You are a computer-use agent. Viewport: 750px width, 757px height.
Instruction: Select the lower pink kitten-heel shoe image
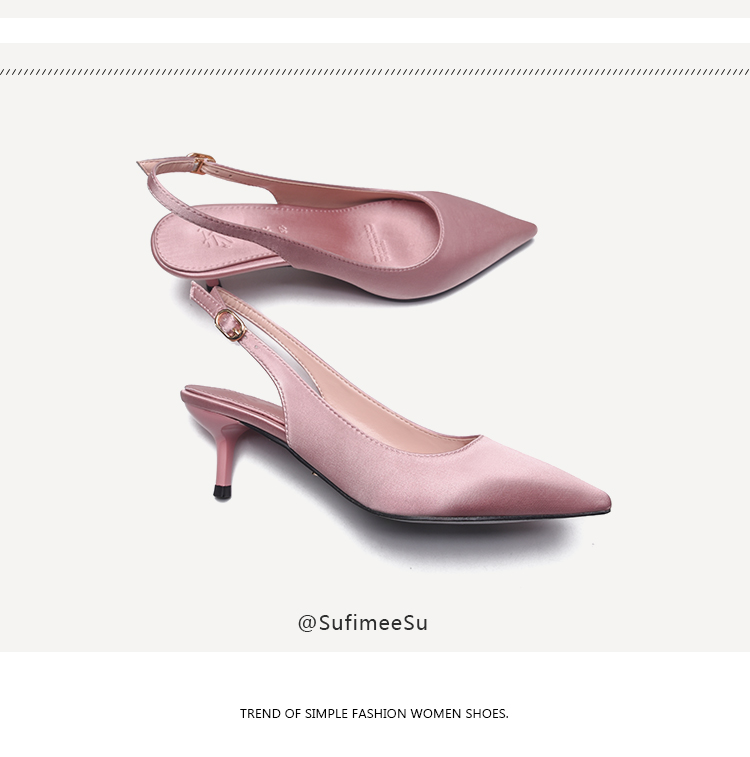(x=396, y=401)
